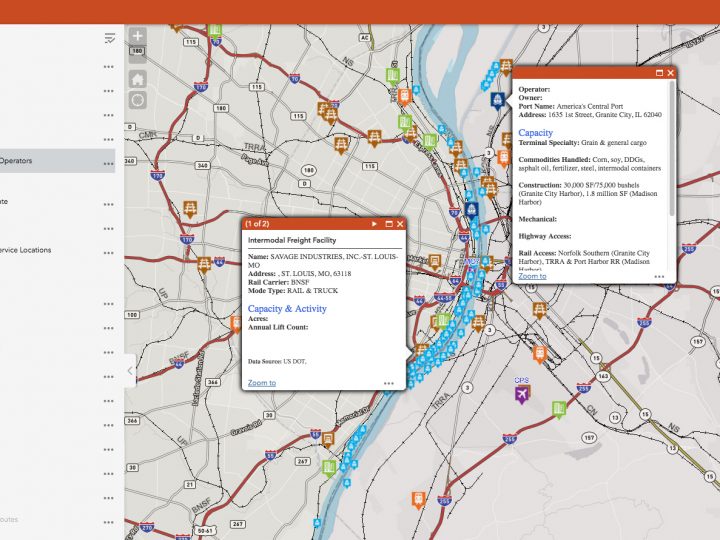Maximize the Intermodal Freight Facility popup
The width and height of the screenshot is (720, 540).
point(387,224)
